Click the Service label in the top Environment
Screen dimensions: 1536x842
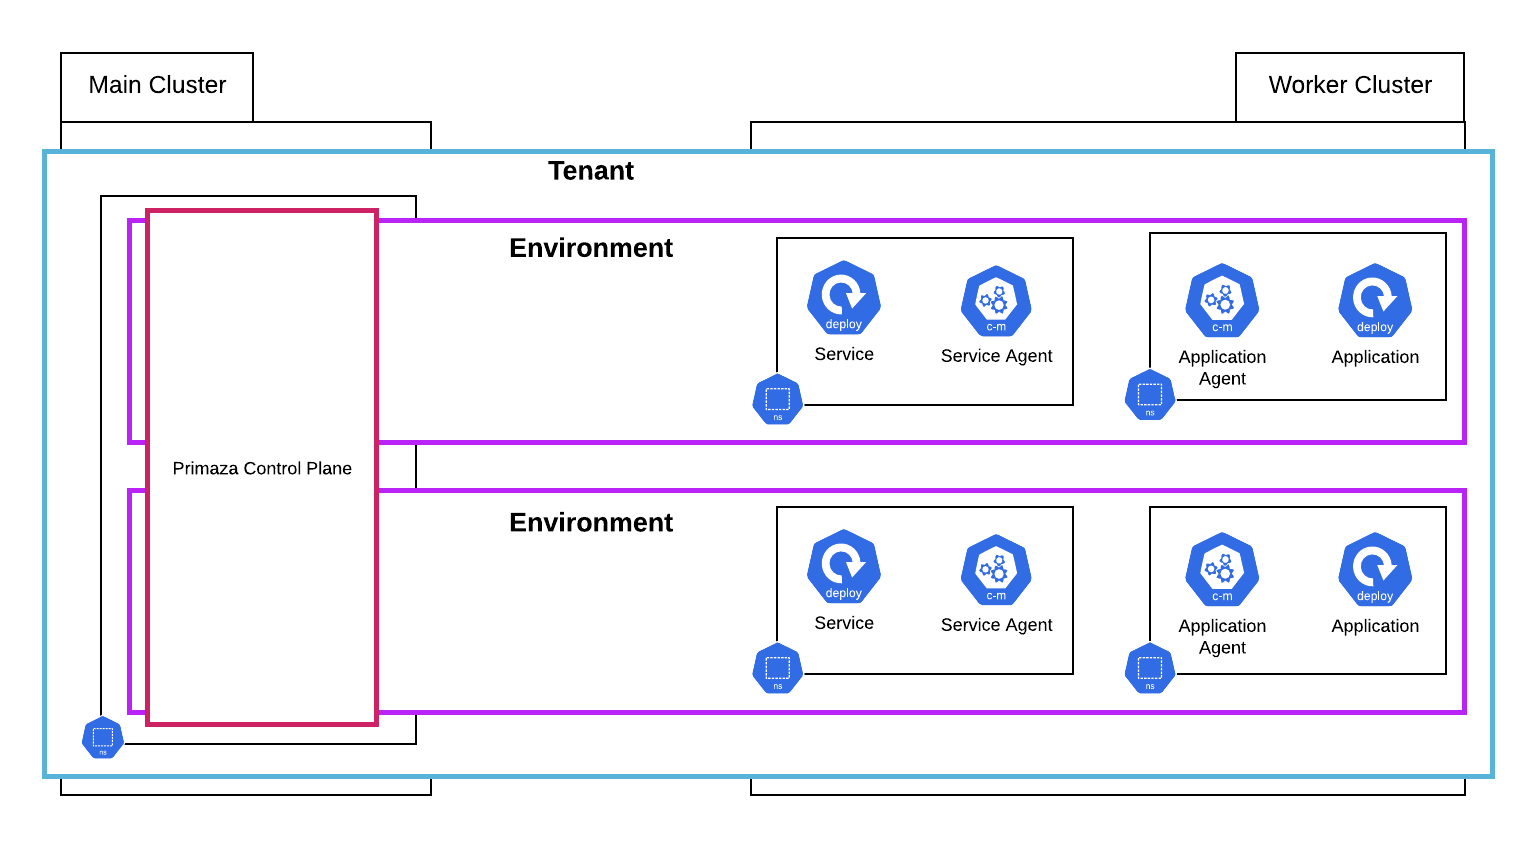(844, 354)
